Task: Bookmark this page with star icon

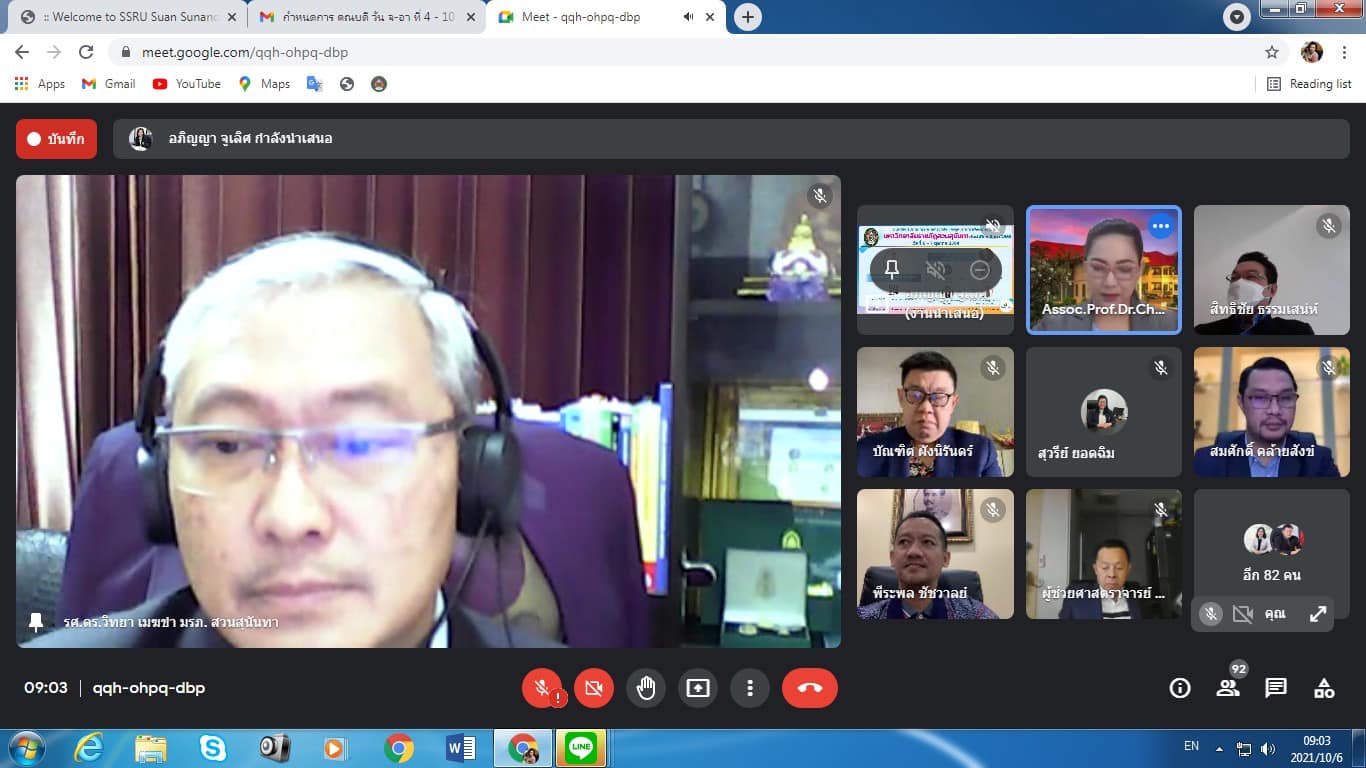Action: pos(1272,52)
